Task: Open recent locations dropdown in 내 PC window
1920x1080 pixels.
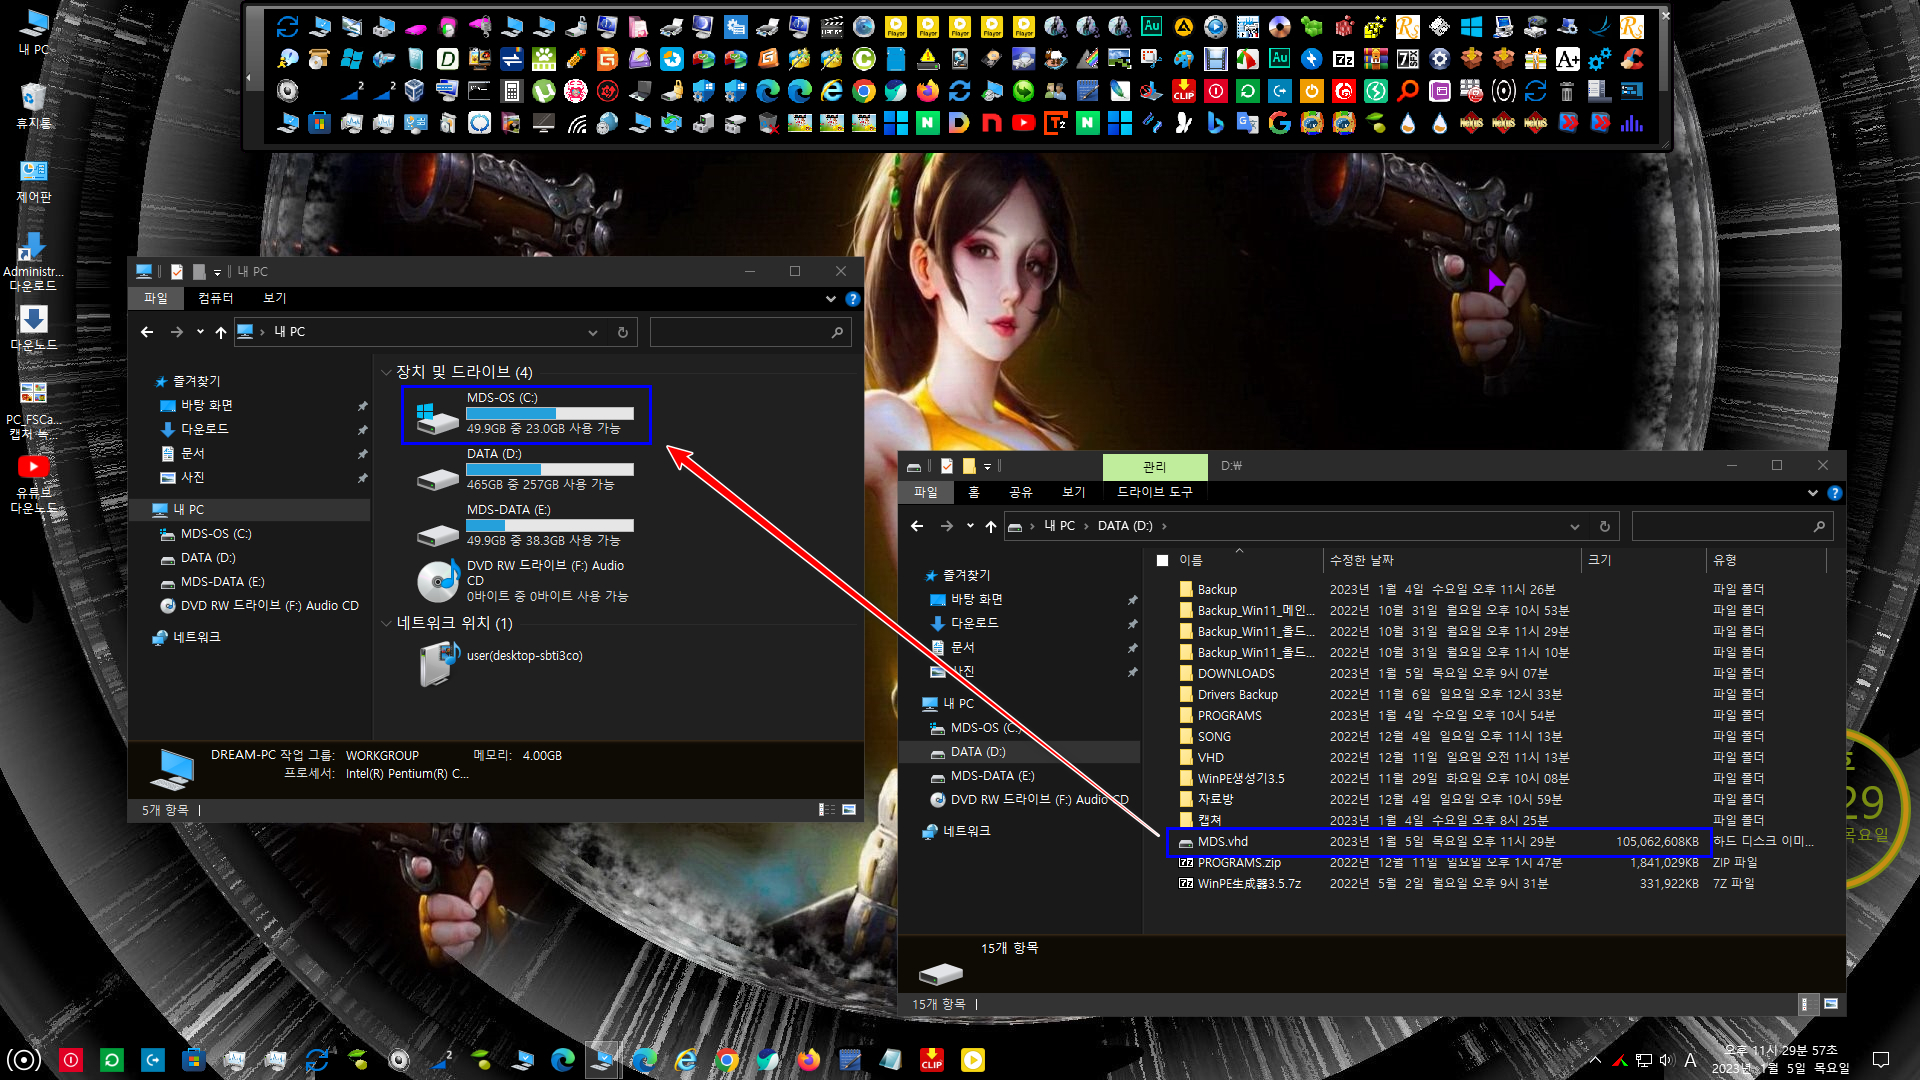Action: point(200,332)
